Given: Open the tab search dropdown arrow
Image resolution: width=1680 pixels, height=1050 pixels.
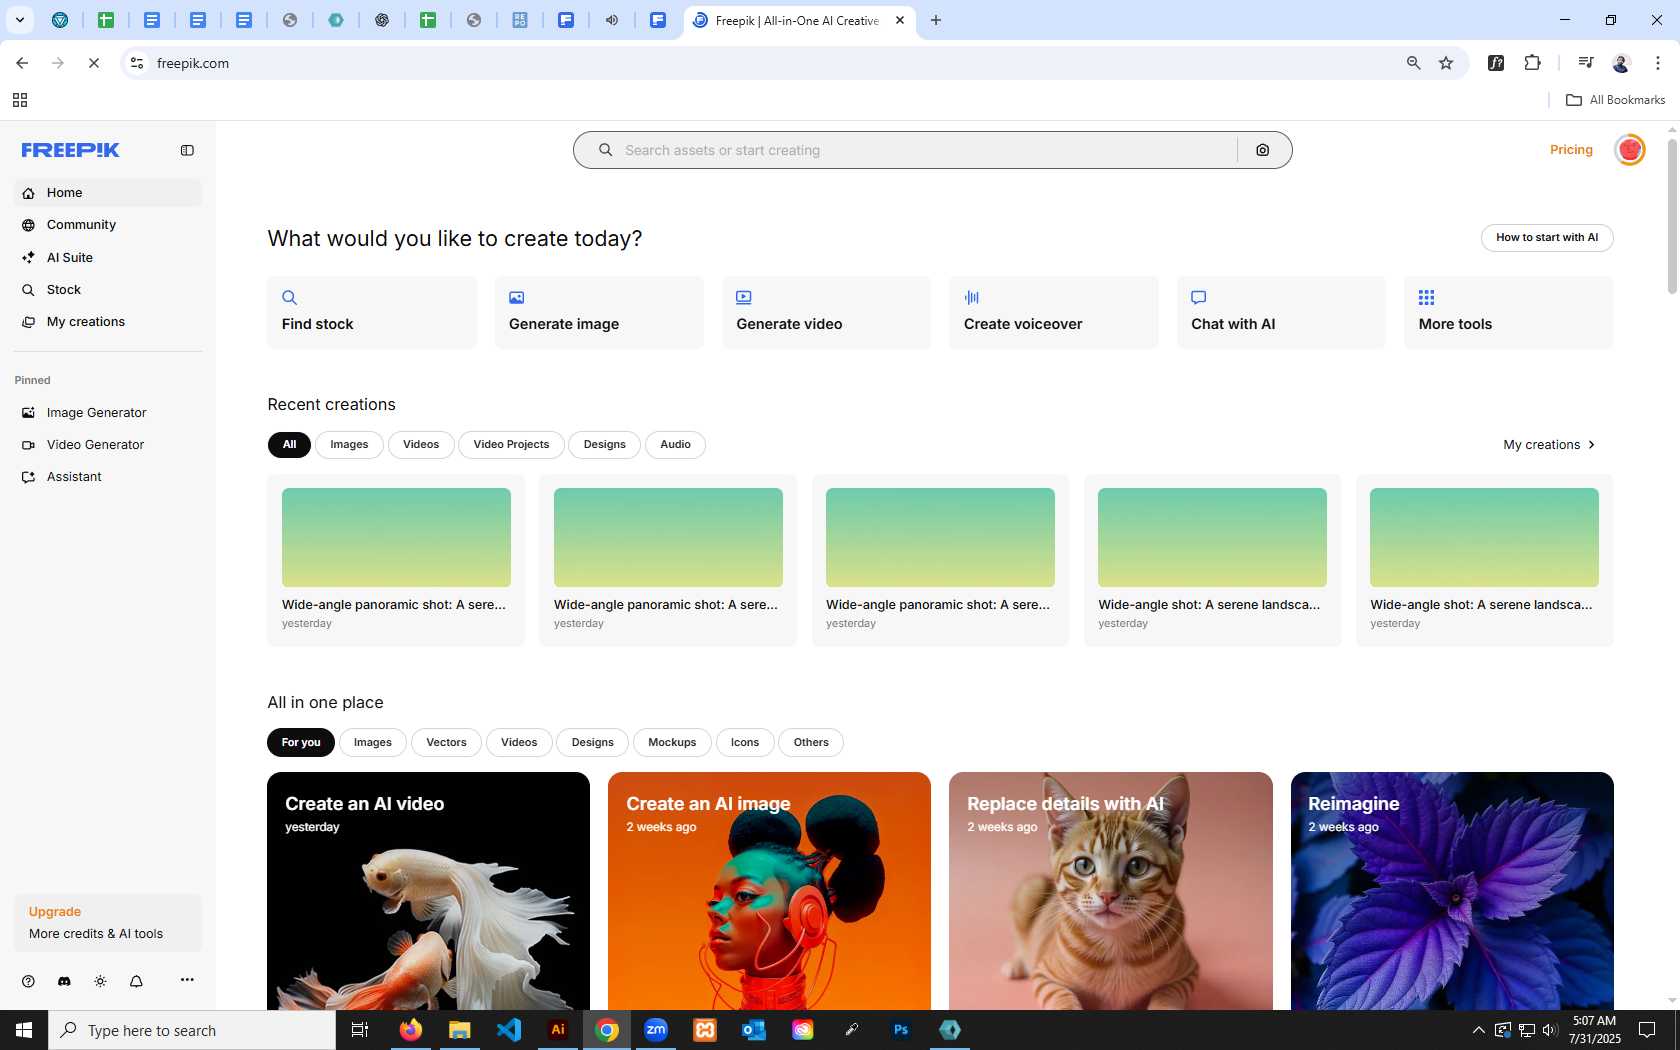Looking at the screenshot, I should click(19, 20).
